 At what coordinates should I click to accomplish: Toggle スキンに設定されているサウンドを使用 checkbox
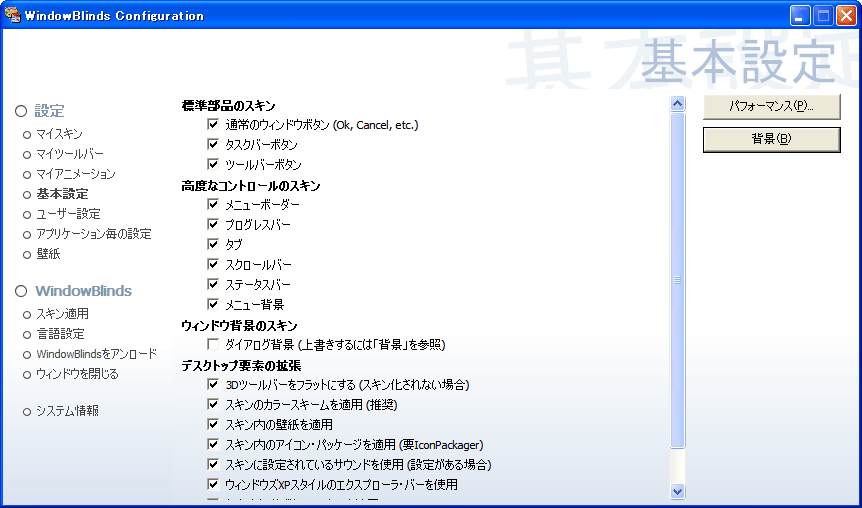[213, 464]
